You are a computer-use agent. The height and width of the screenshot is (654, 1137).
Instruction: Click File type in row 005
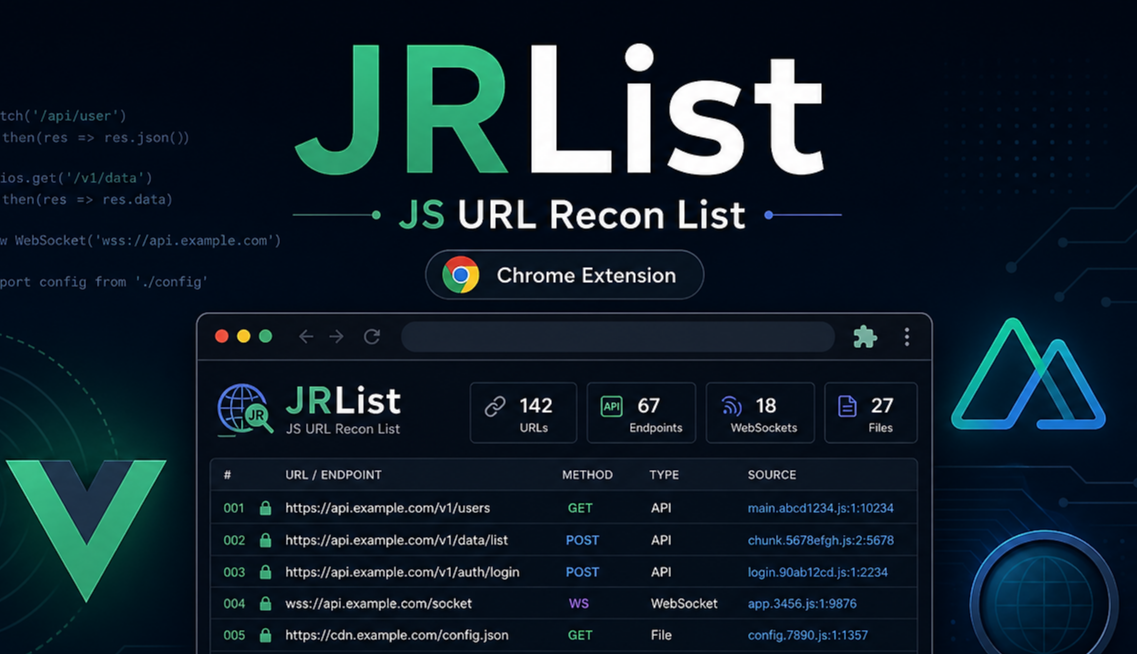(661, 635)
